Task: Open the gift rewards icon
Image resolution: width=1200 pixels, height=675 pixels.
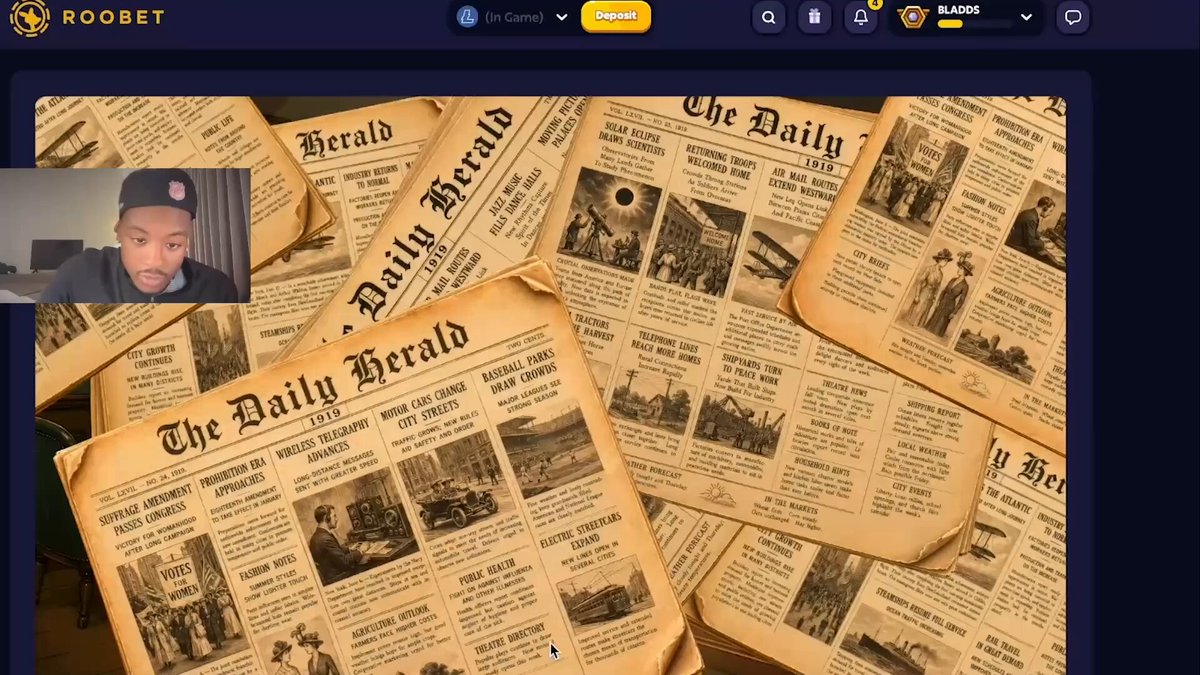Action: coord(815,17)
